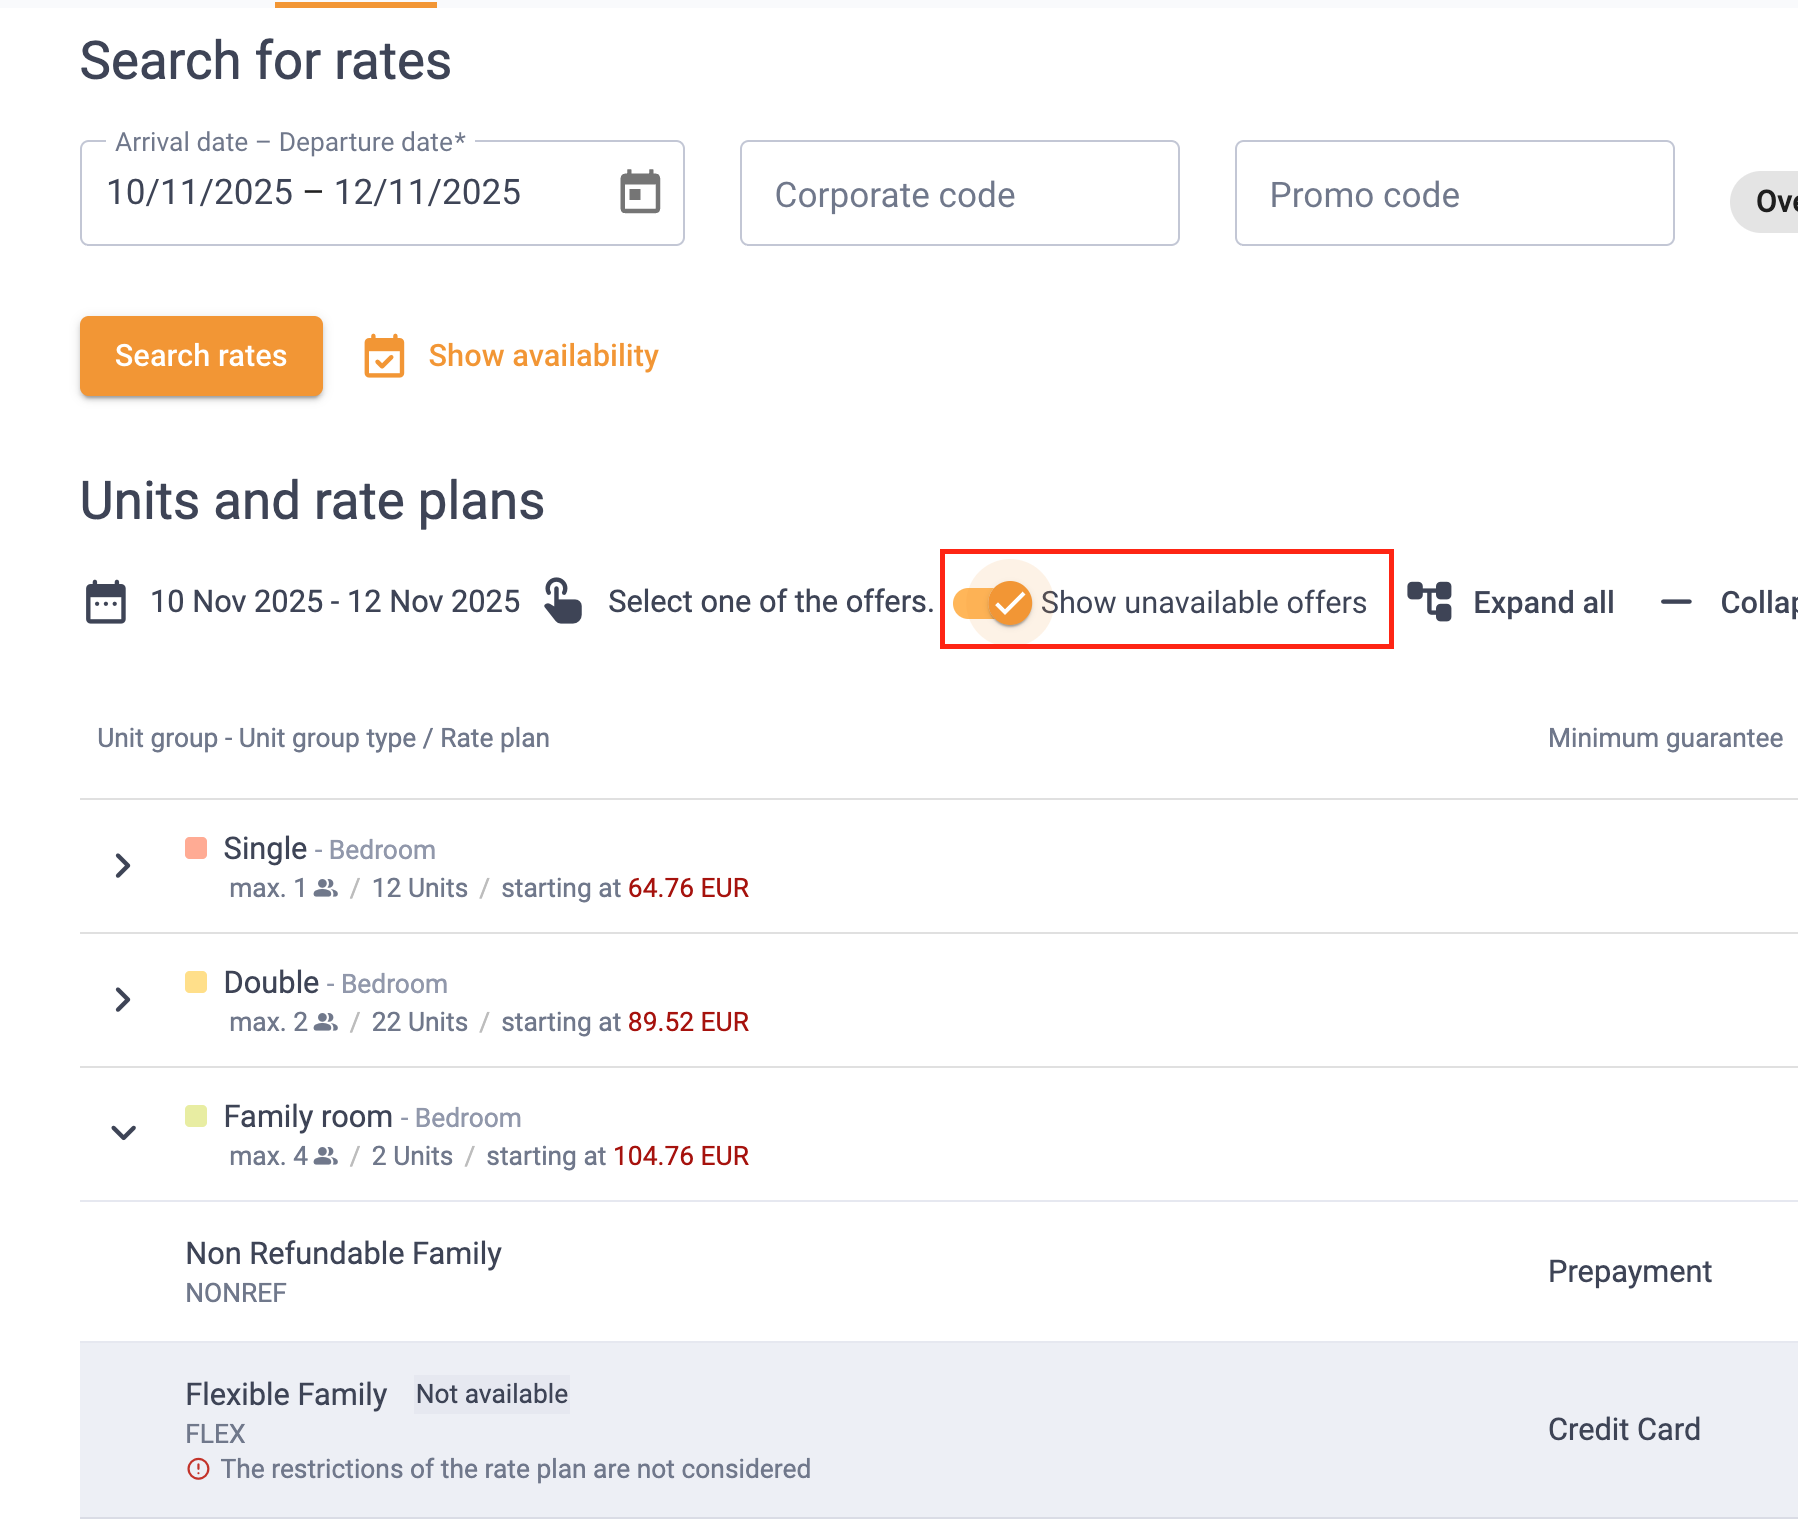1798x1526 pixels.
Task: Focus the Corporate code field
Action: pyautogui.click(x=960, y=193)
